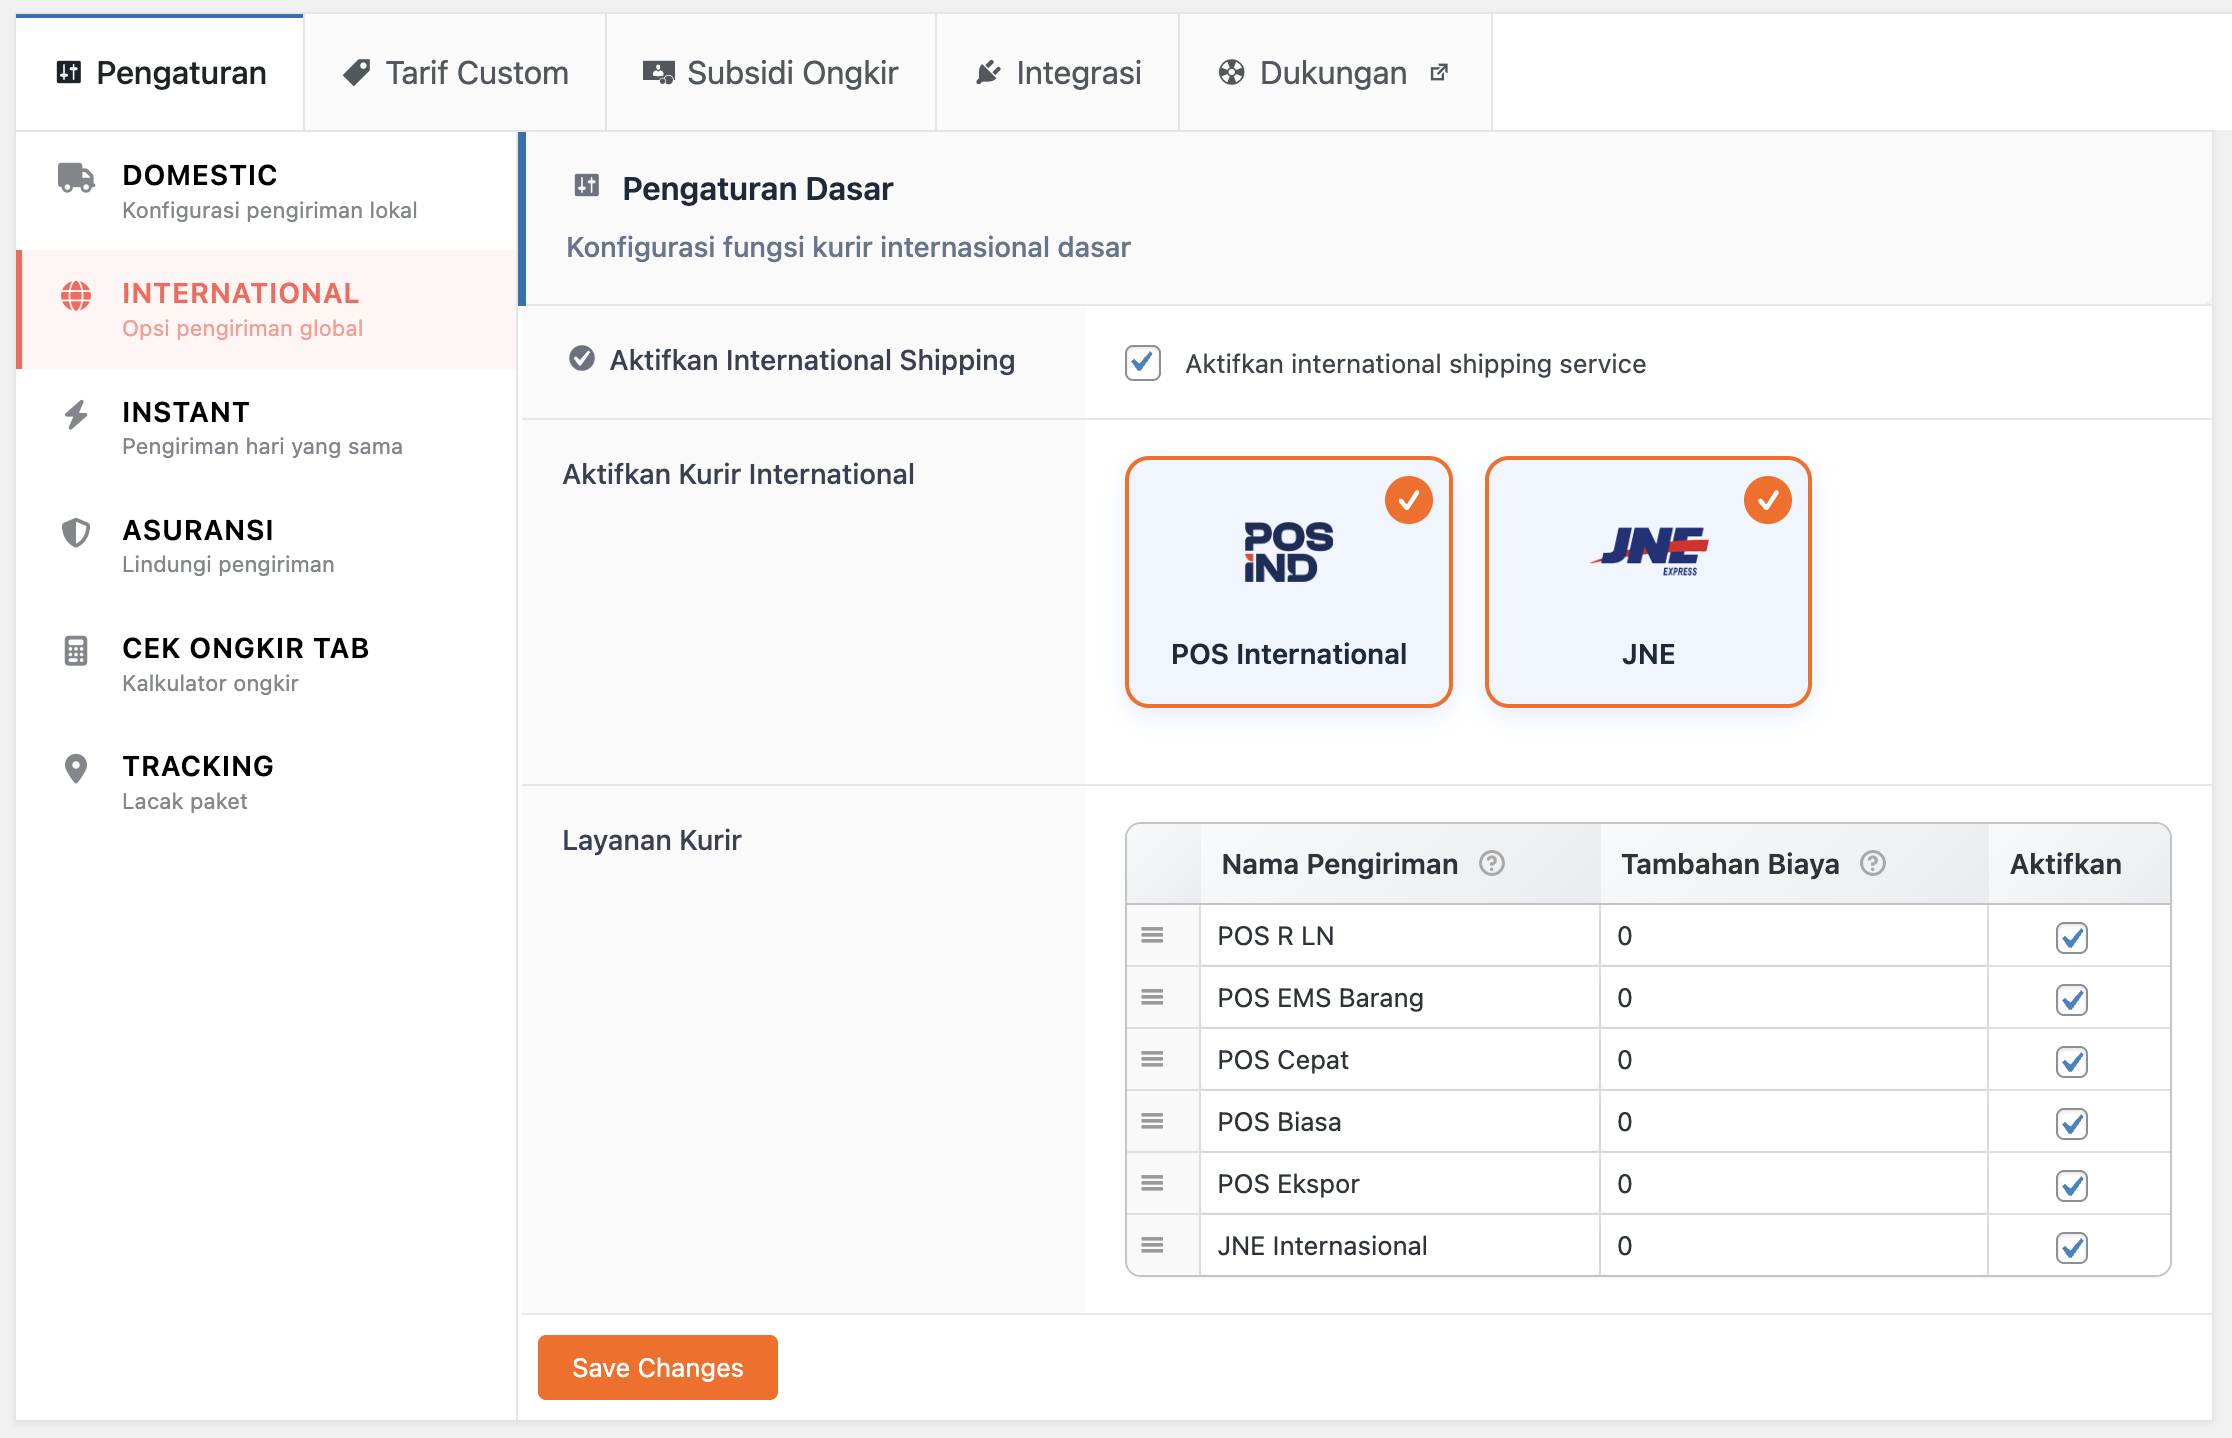The height and width of the screenshot is (1438, 2232).
Task: Toggle the JNE courier card
Action: coord(1647,582)
